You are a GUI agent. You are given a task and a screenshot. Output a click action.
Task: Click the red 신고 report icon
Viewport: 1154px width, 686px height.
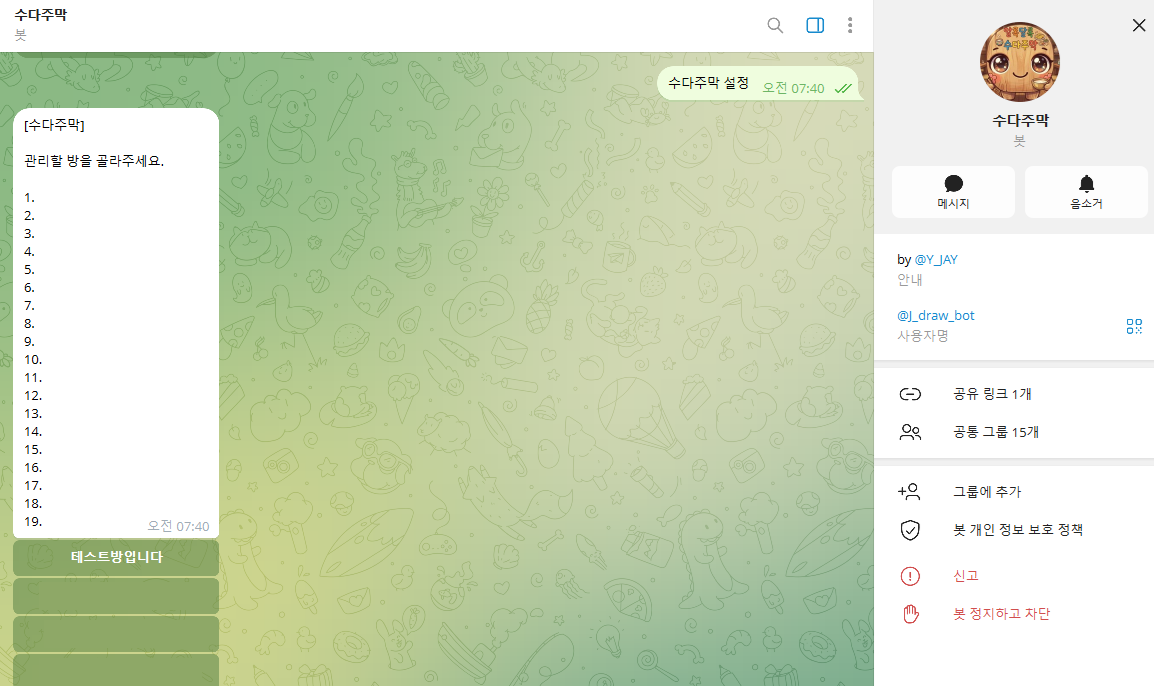(910, 576)
